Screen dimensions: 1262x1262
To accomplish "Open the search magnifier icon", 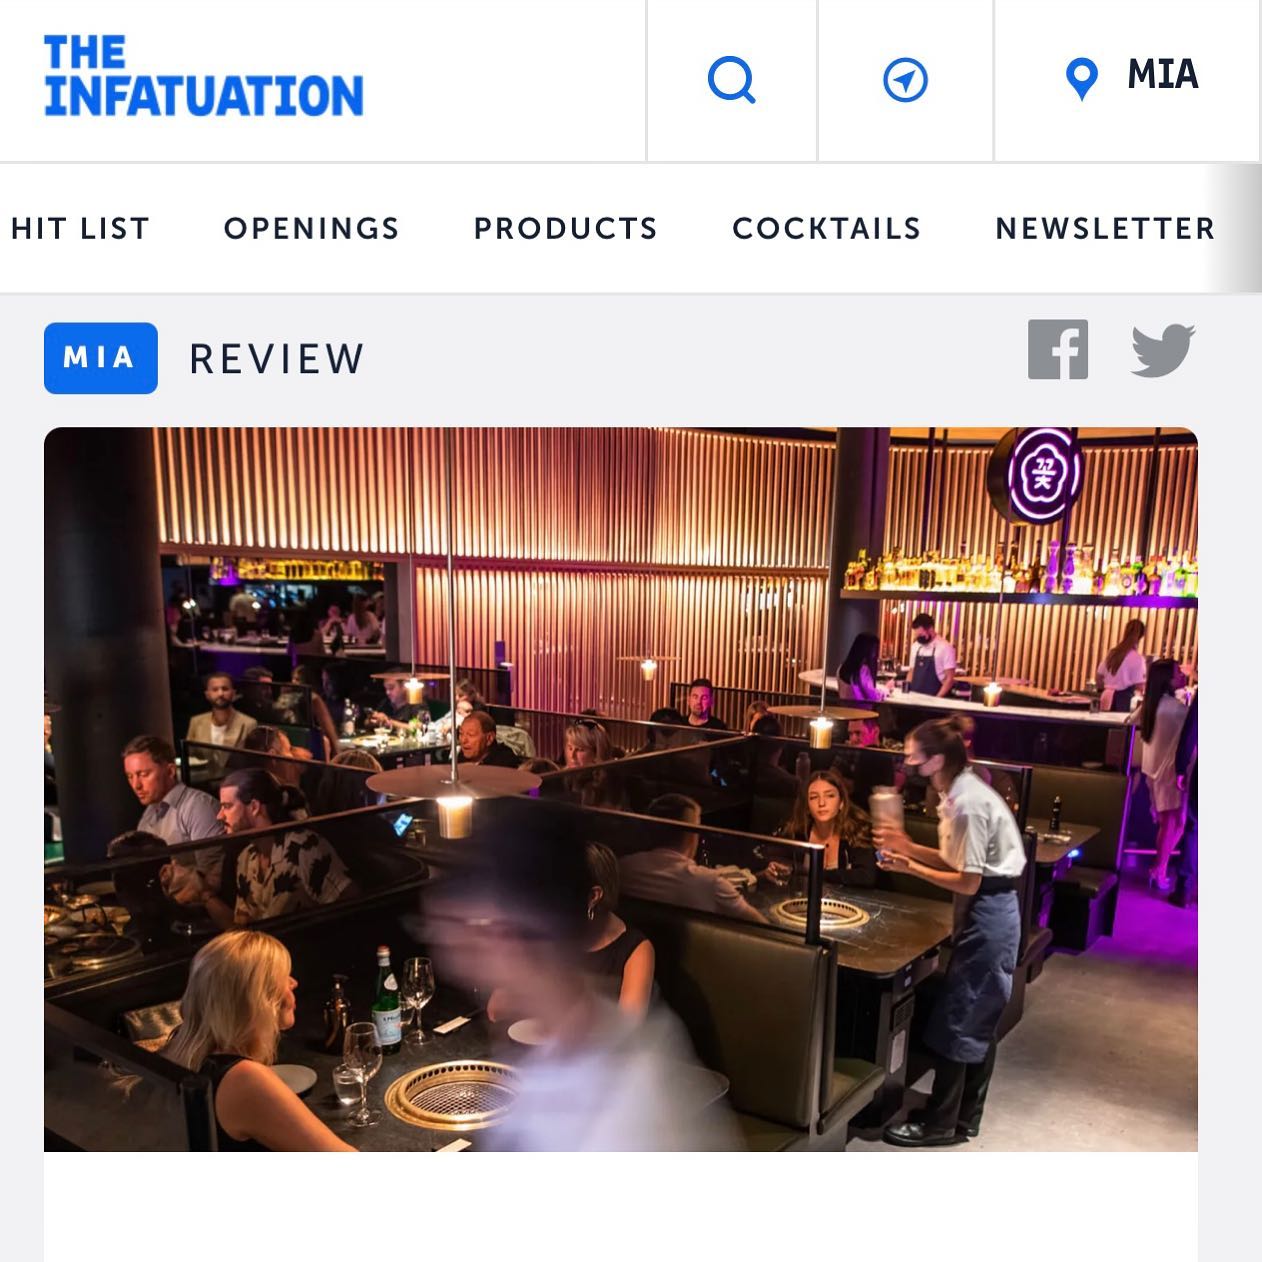I will point(732,80).
